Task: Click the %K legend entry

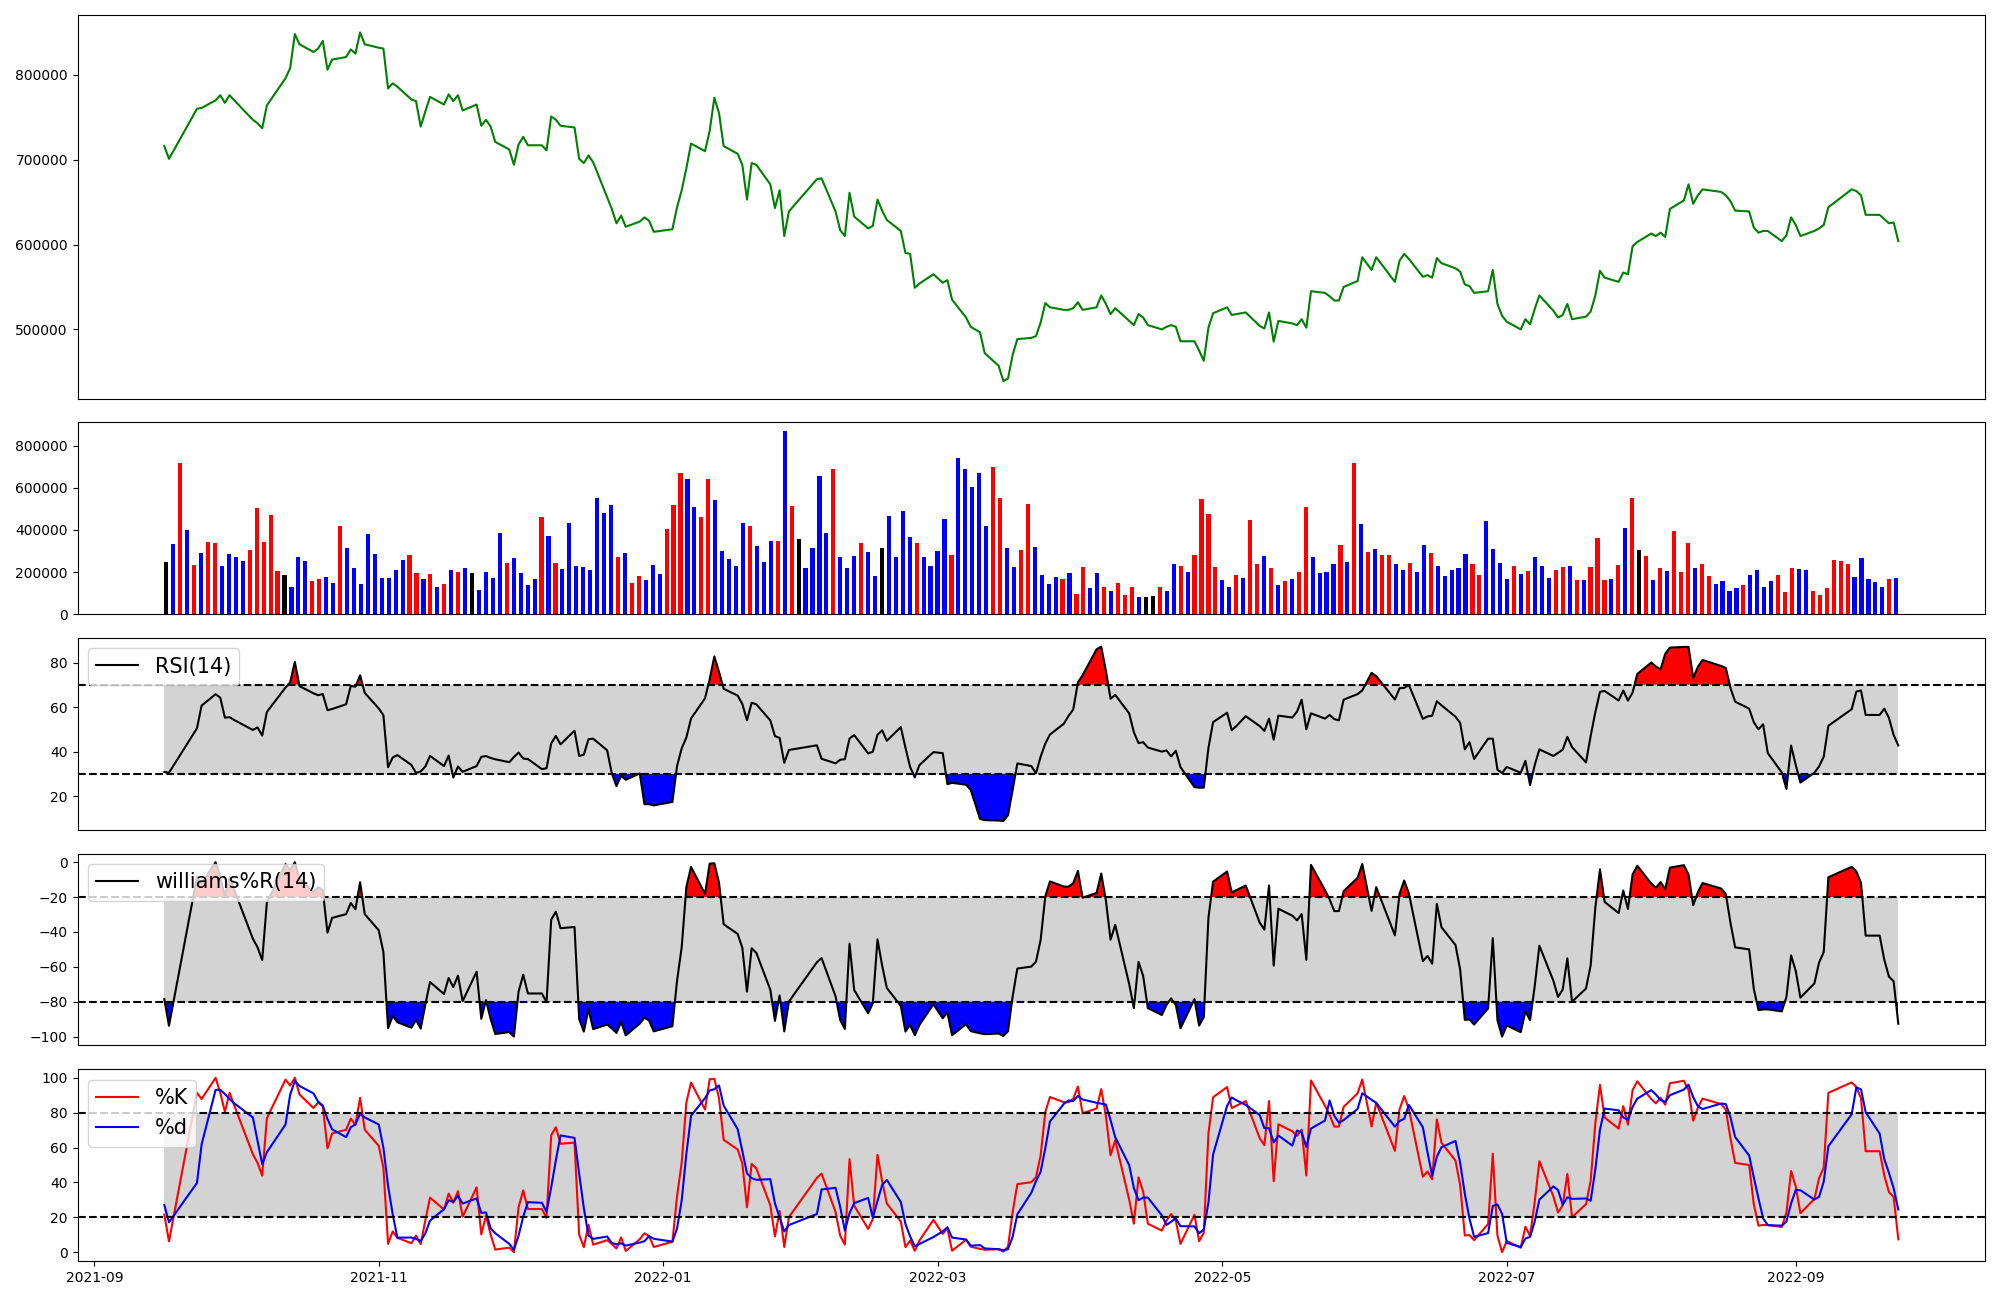Action: 171,1097
